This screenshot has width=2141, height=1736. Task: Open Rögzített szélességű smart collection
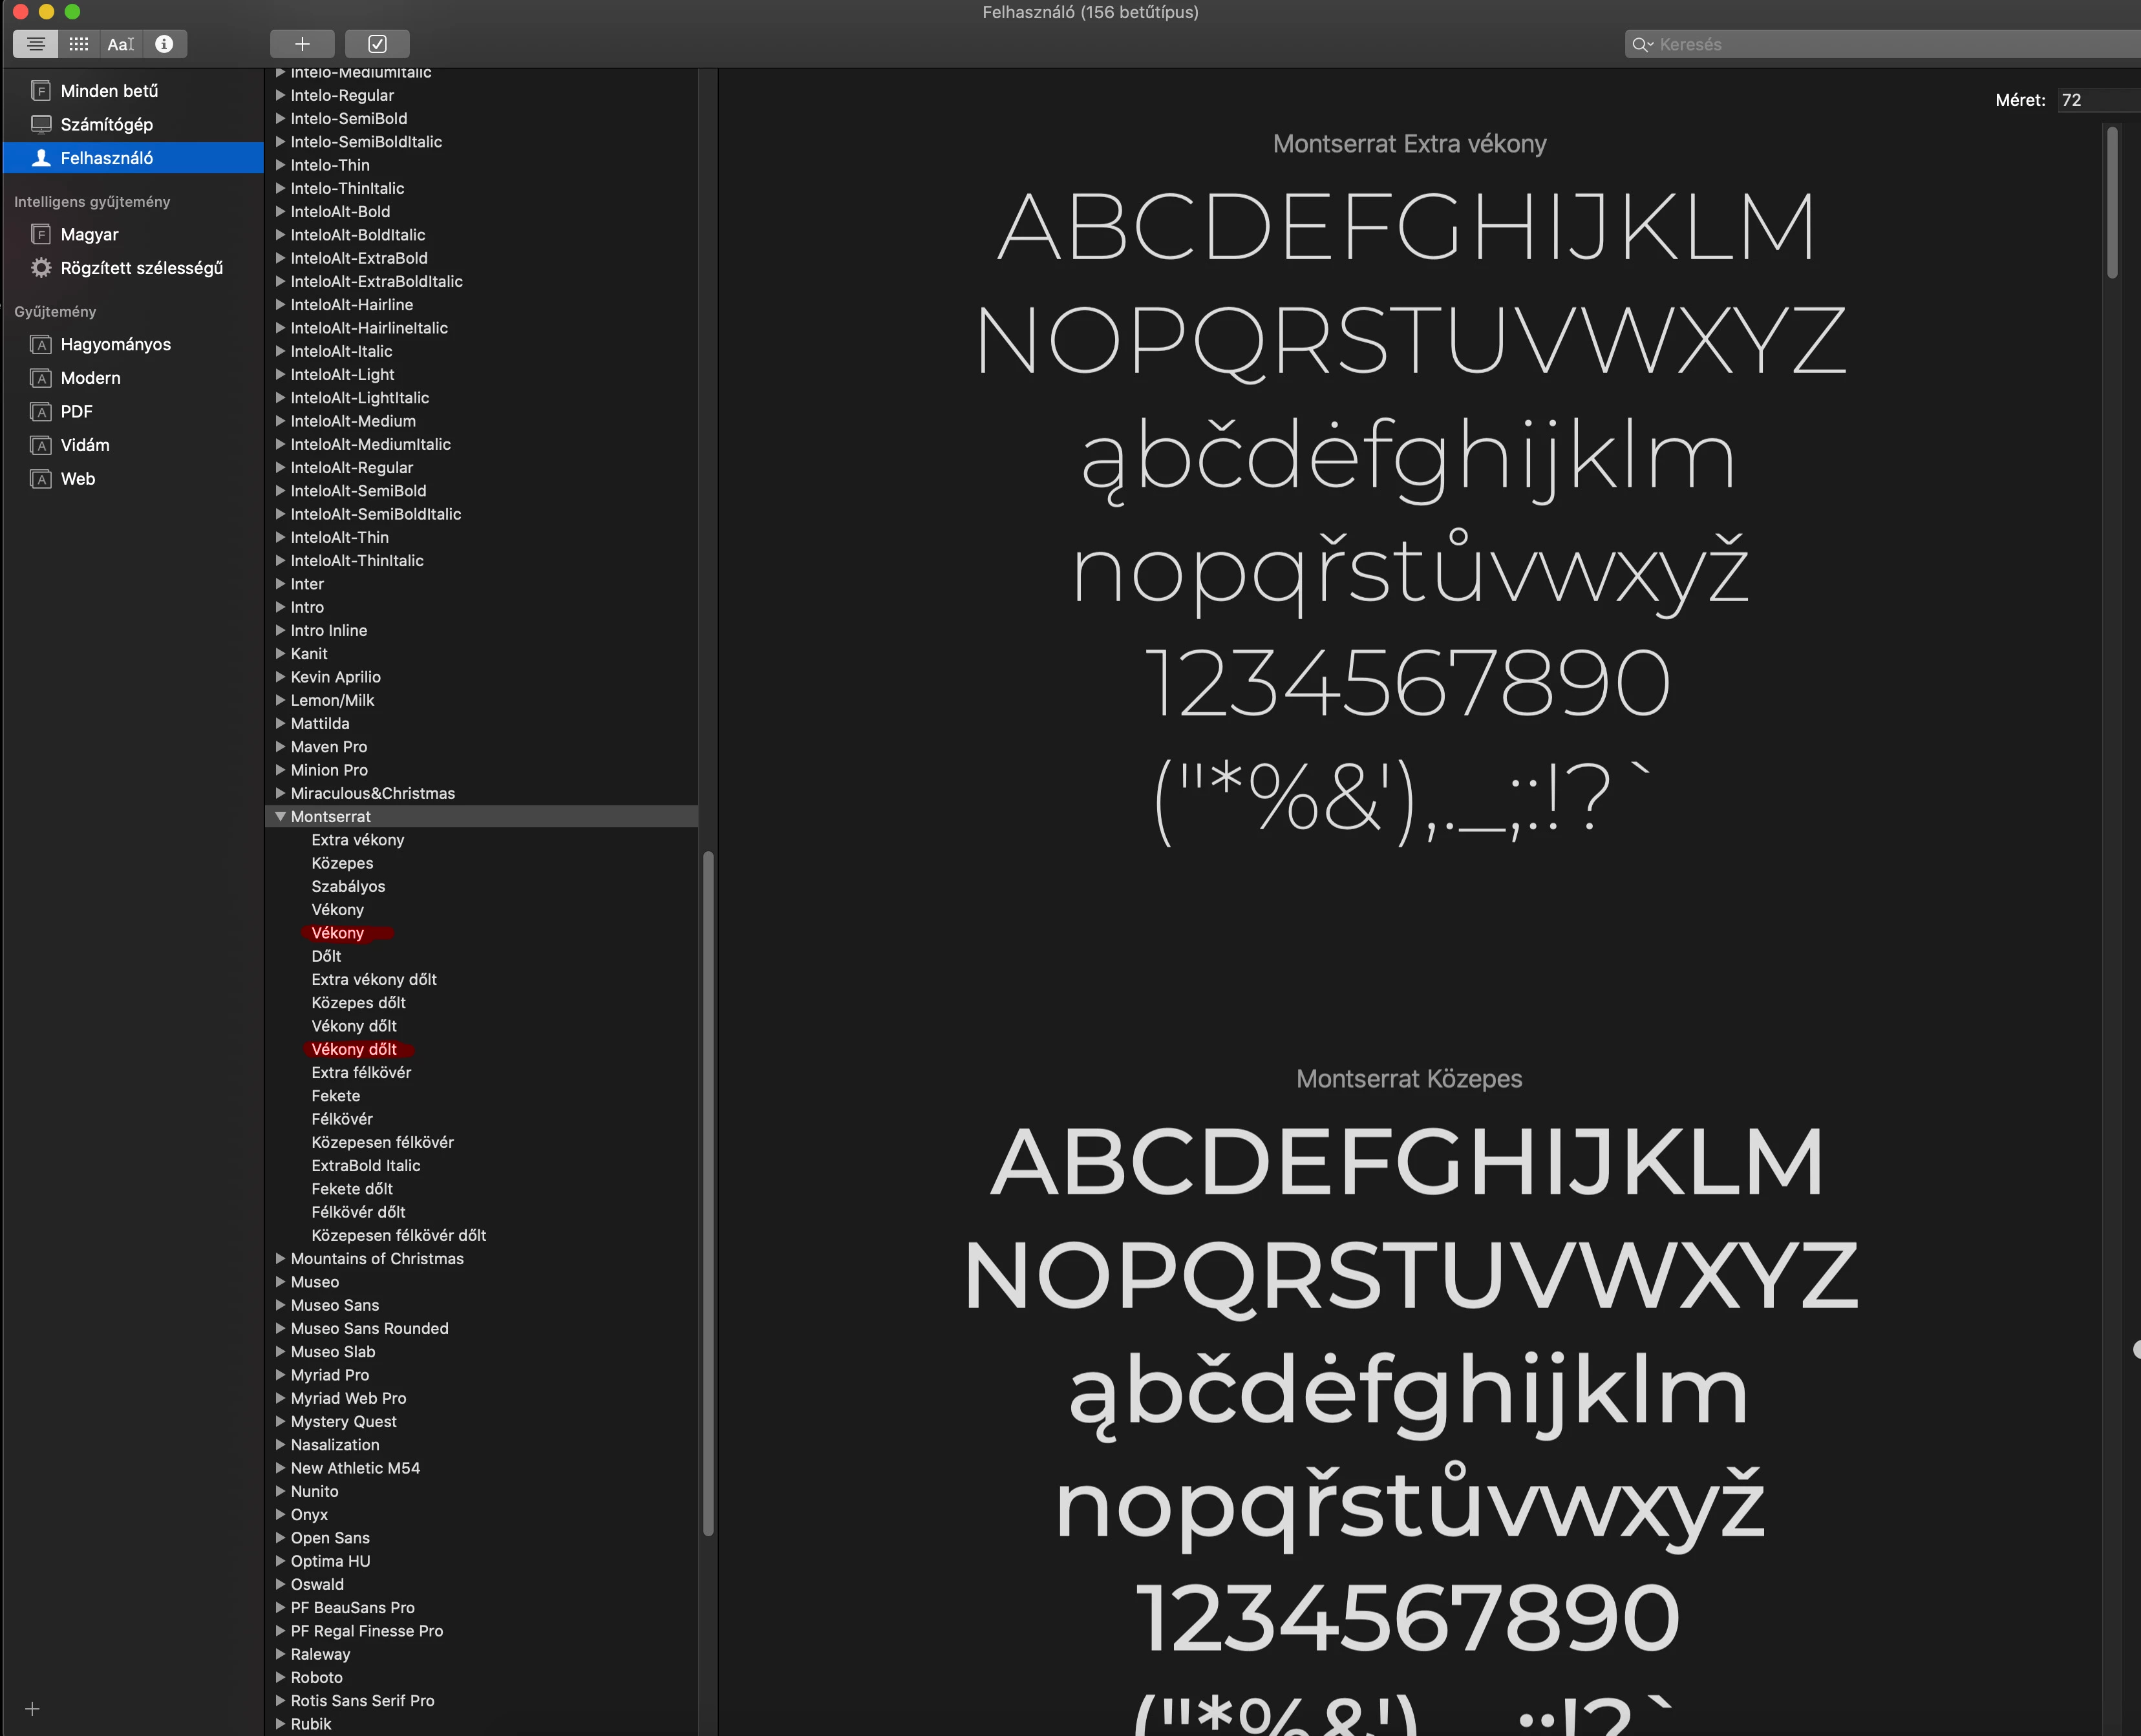coord(141,268)
